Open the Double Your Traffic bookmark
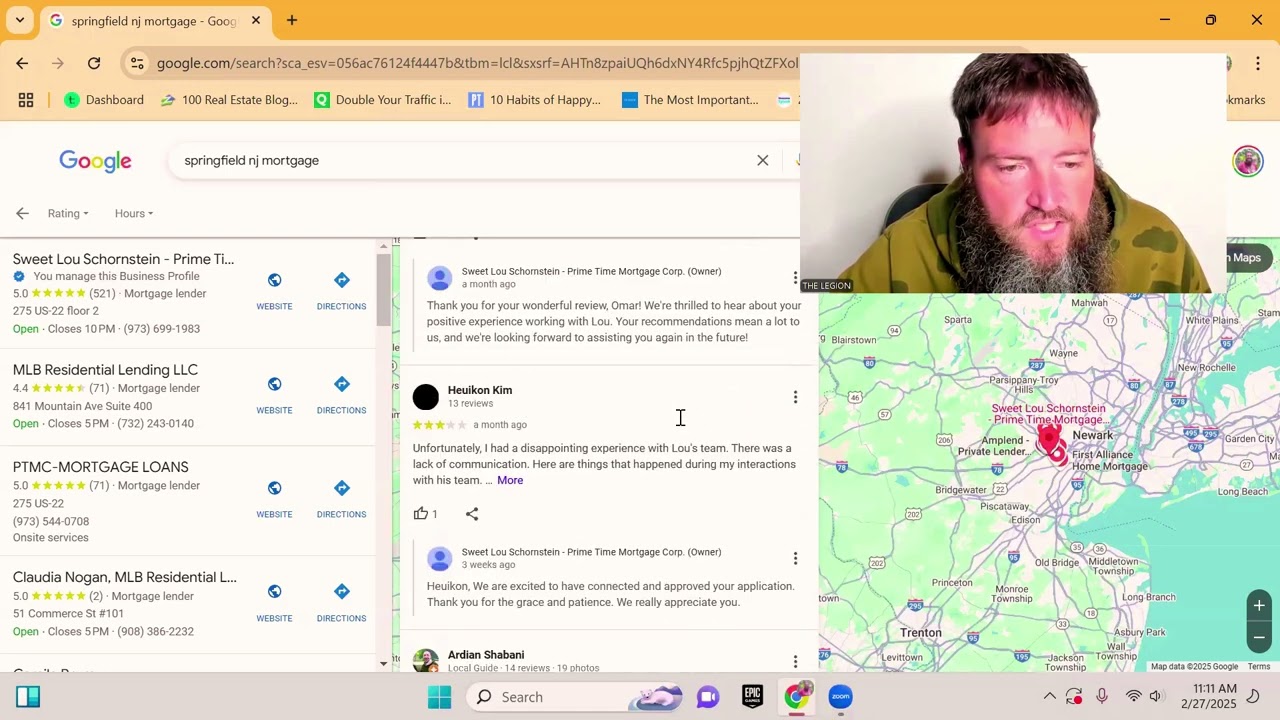1280x720 pixels. coord(383,100)
